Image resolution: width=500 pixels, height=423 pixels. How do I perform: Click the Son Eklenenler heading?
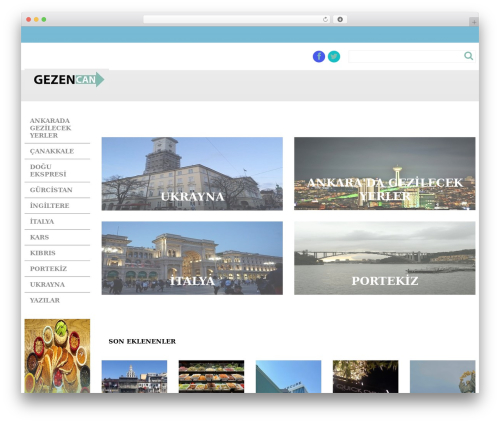pos(142,341)
